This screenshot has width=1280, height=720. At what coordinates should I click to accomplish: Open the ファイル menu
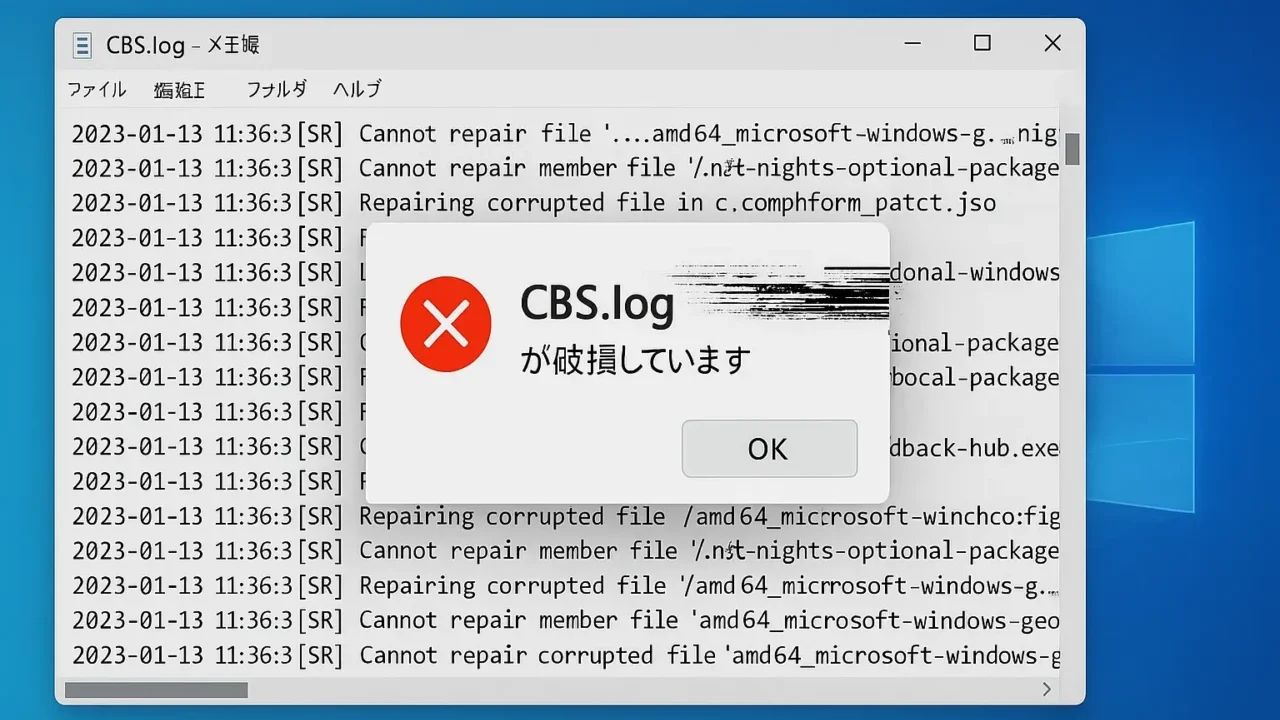click(97, 90)
